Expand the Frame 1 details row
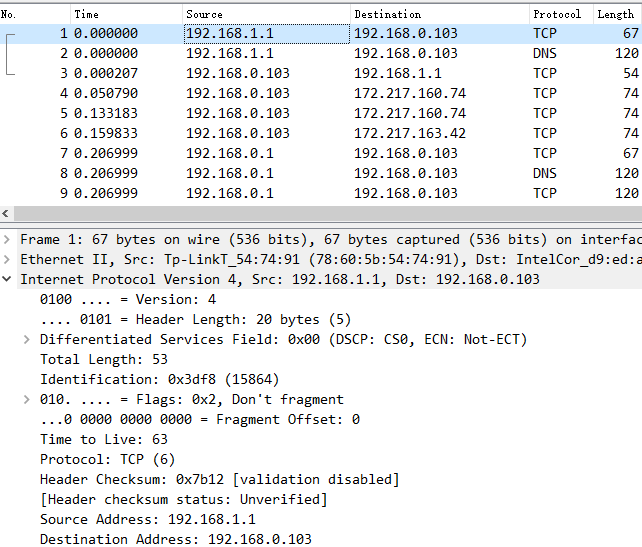642x547 pixels. point(7,240)
